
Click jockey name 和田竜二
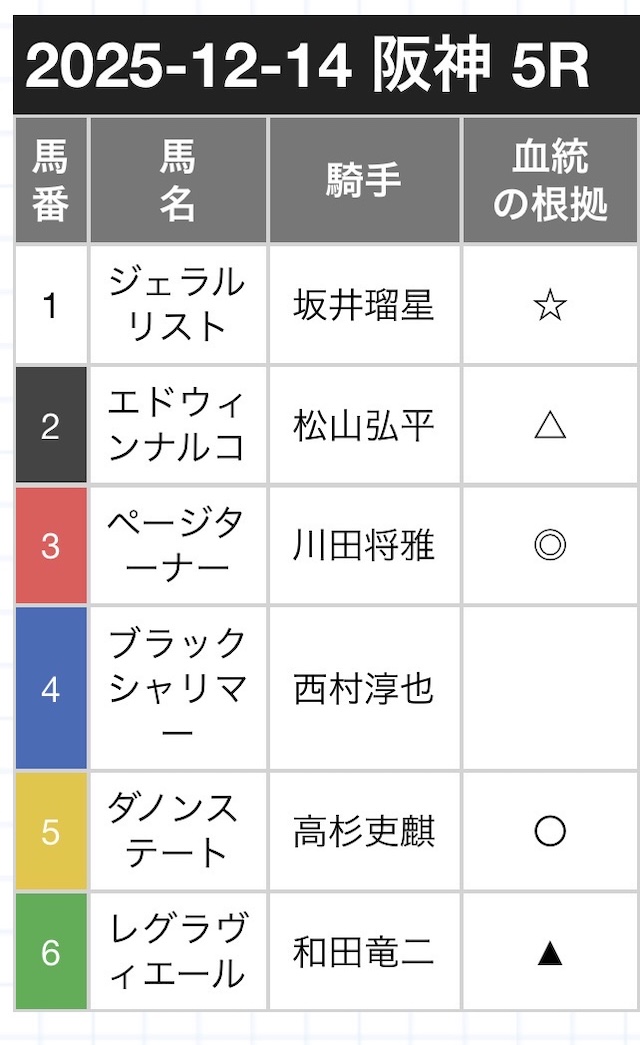pyautogui.click(x=364, y=953)
